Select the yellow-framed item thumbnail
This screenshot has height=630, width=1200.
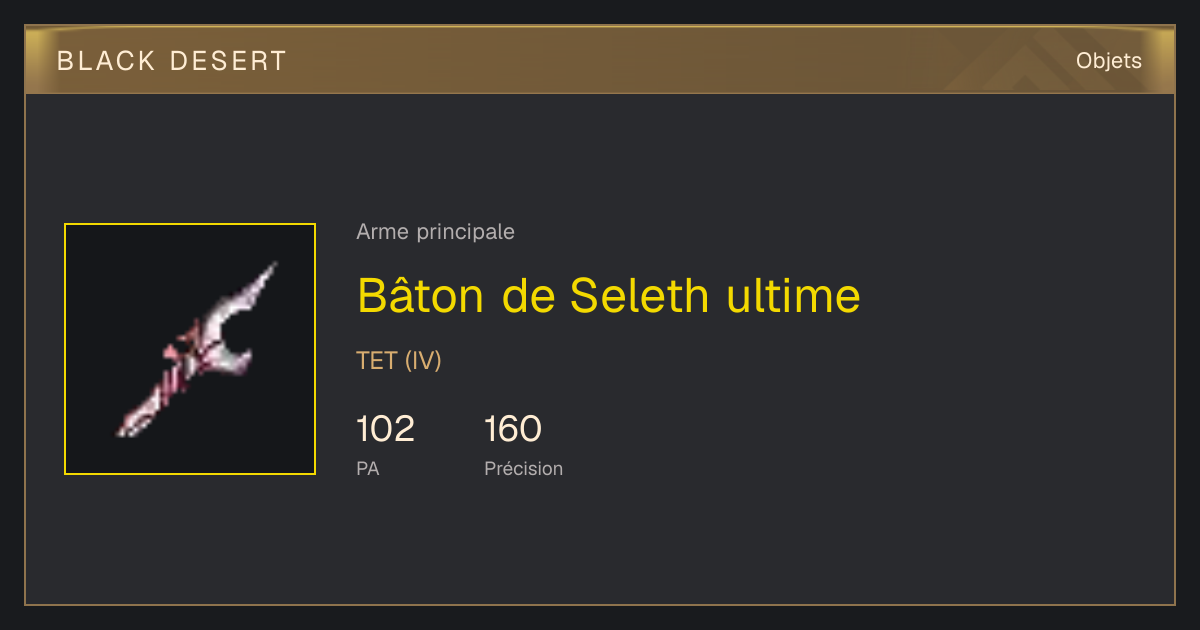coord(190,349)
